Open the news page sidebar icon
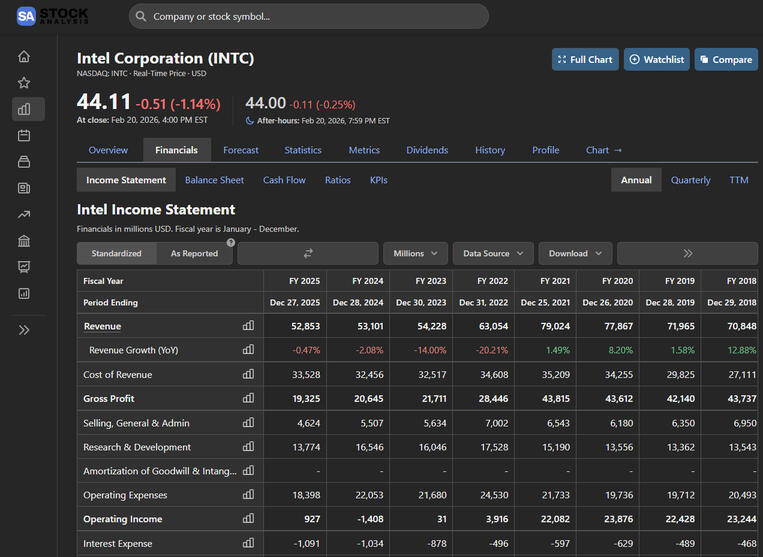Screen dimensions: 763x557 tap(24, 188)
